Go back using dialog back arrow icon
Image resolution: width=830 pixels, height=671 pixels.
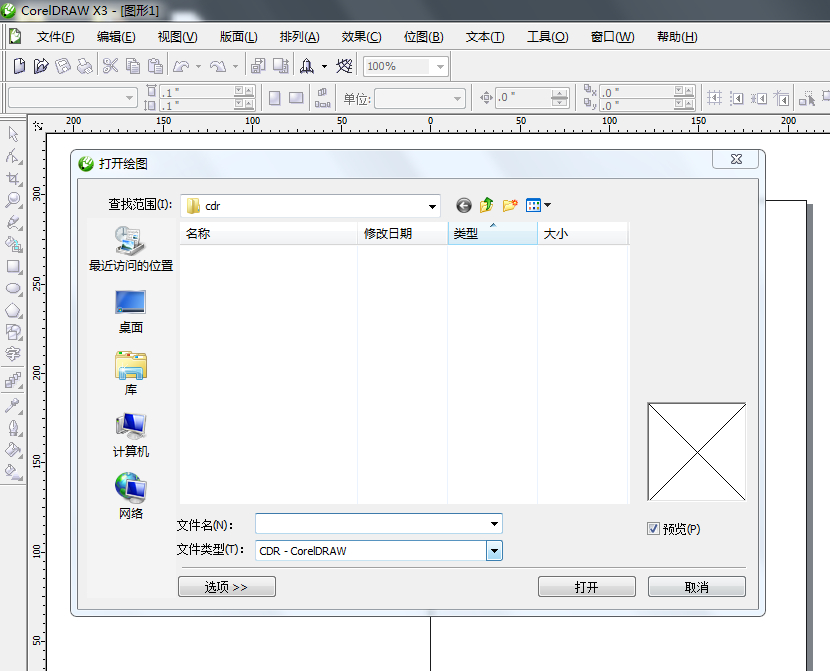point(464,205)
